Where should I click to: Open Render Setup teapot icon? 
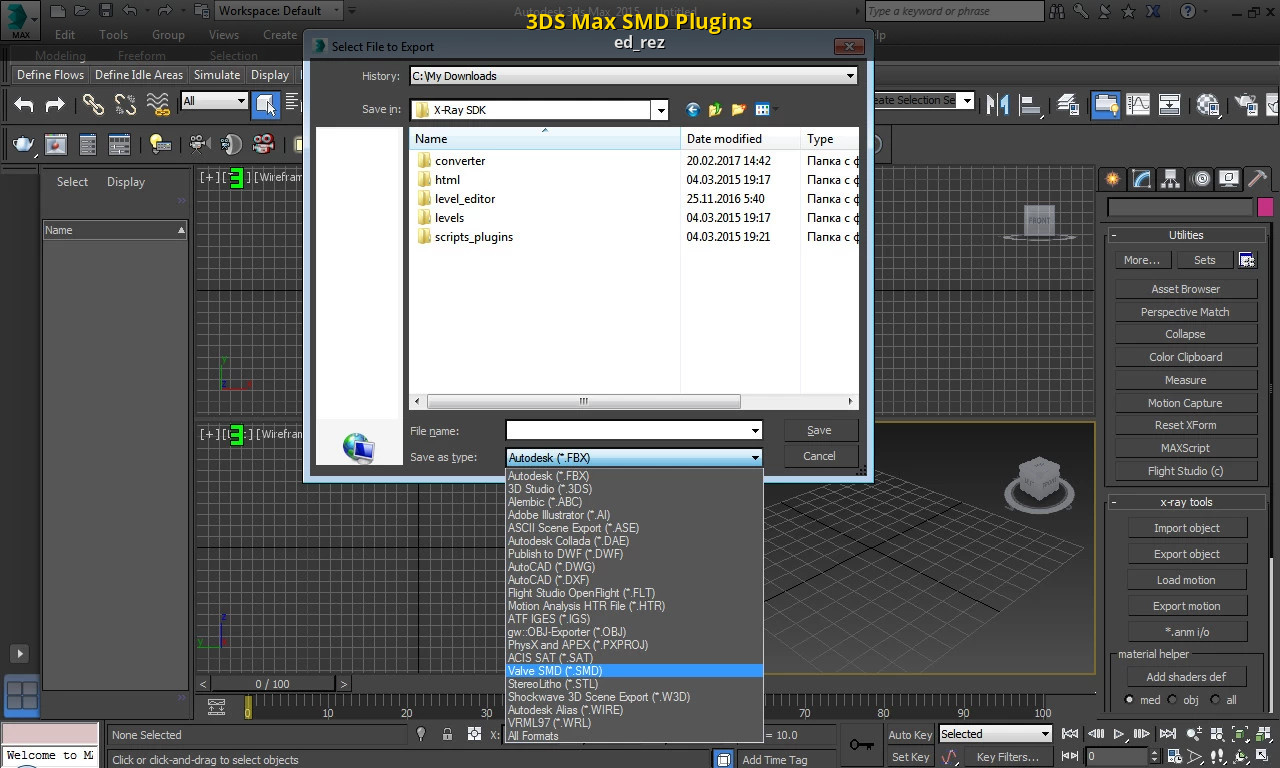(x=23, y=144)
